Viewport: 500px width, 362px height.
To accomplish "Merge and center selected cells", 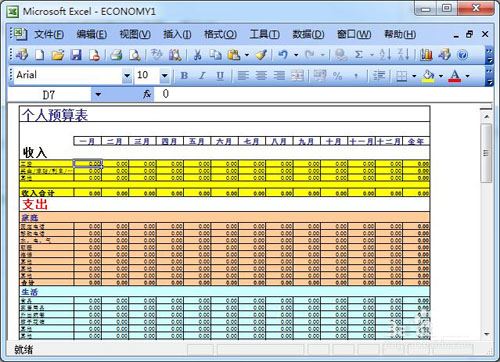I will tap(298, 76).
